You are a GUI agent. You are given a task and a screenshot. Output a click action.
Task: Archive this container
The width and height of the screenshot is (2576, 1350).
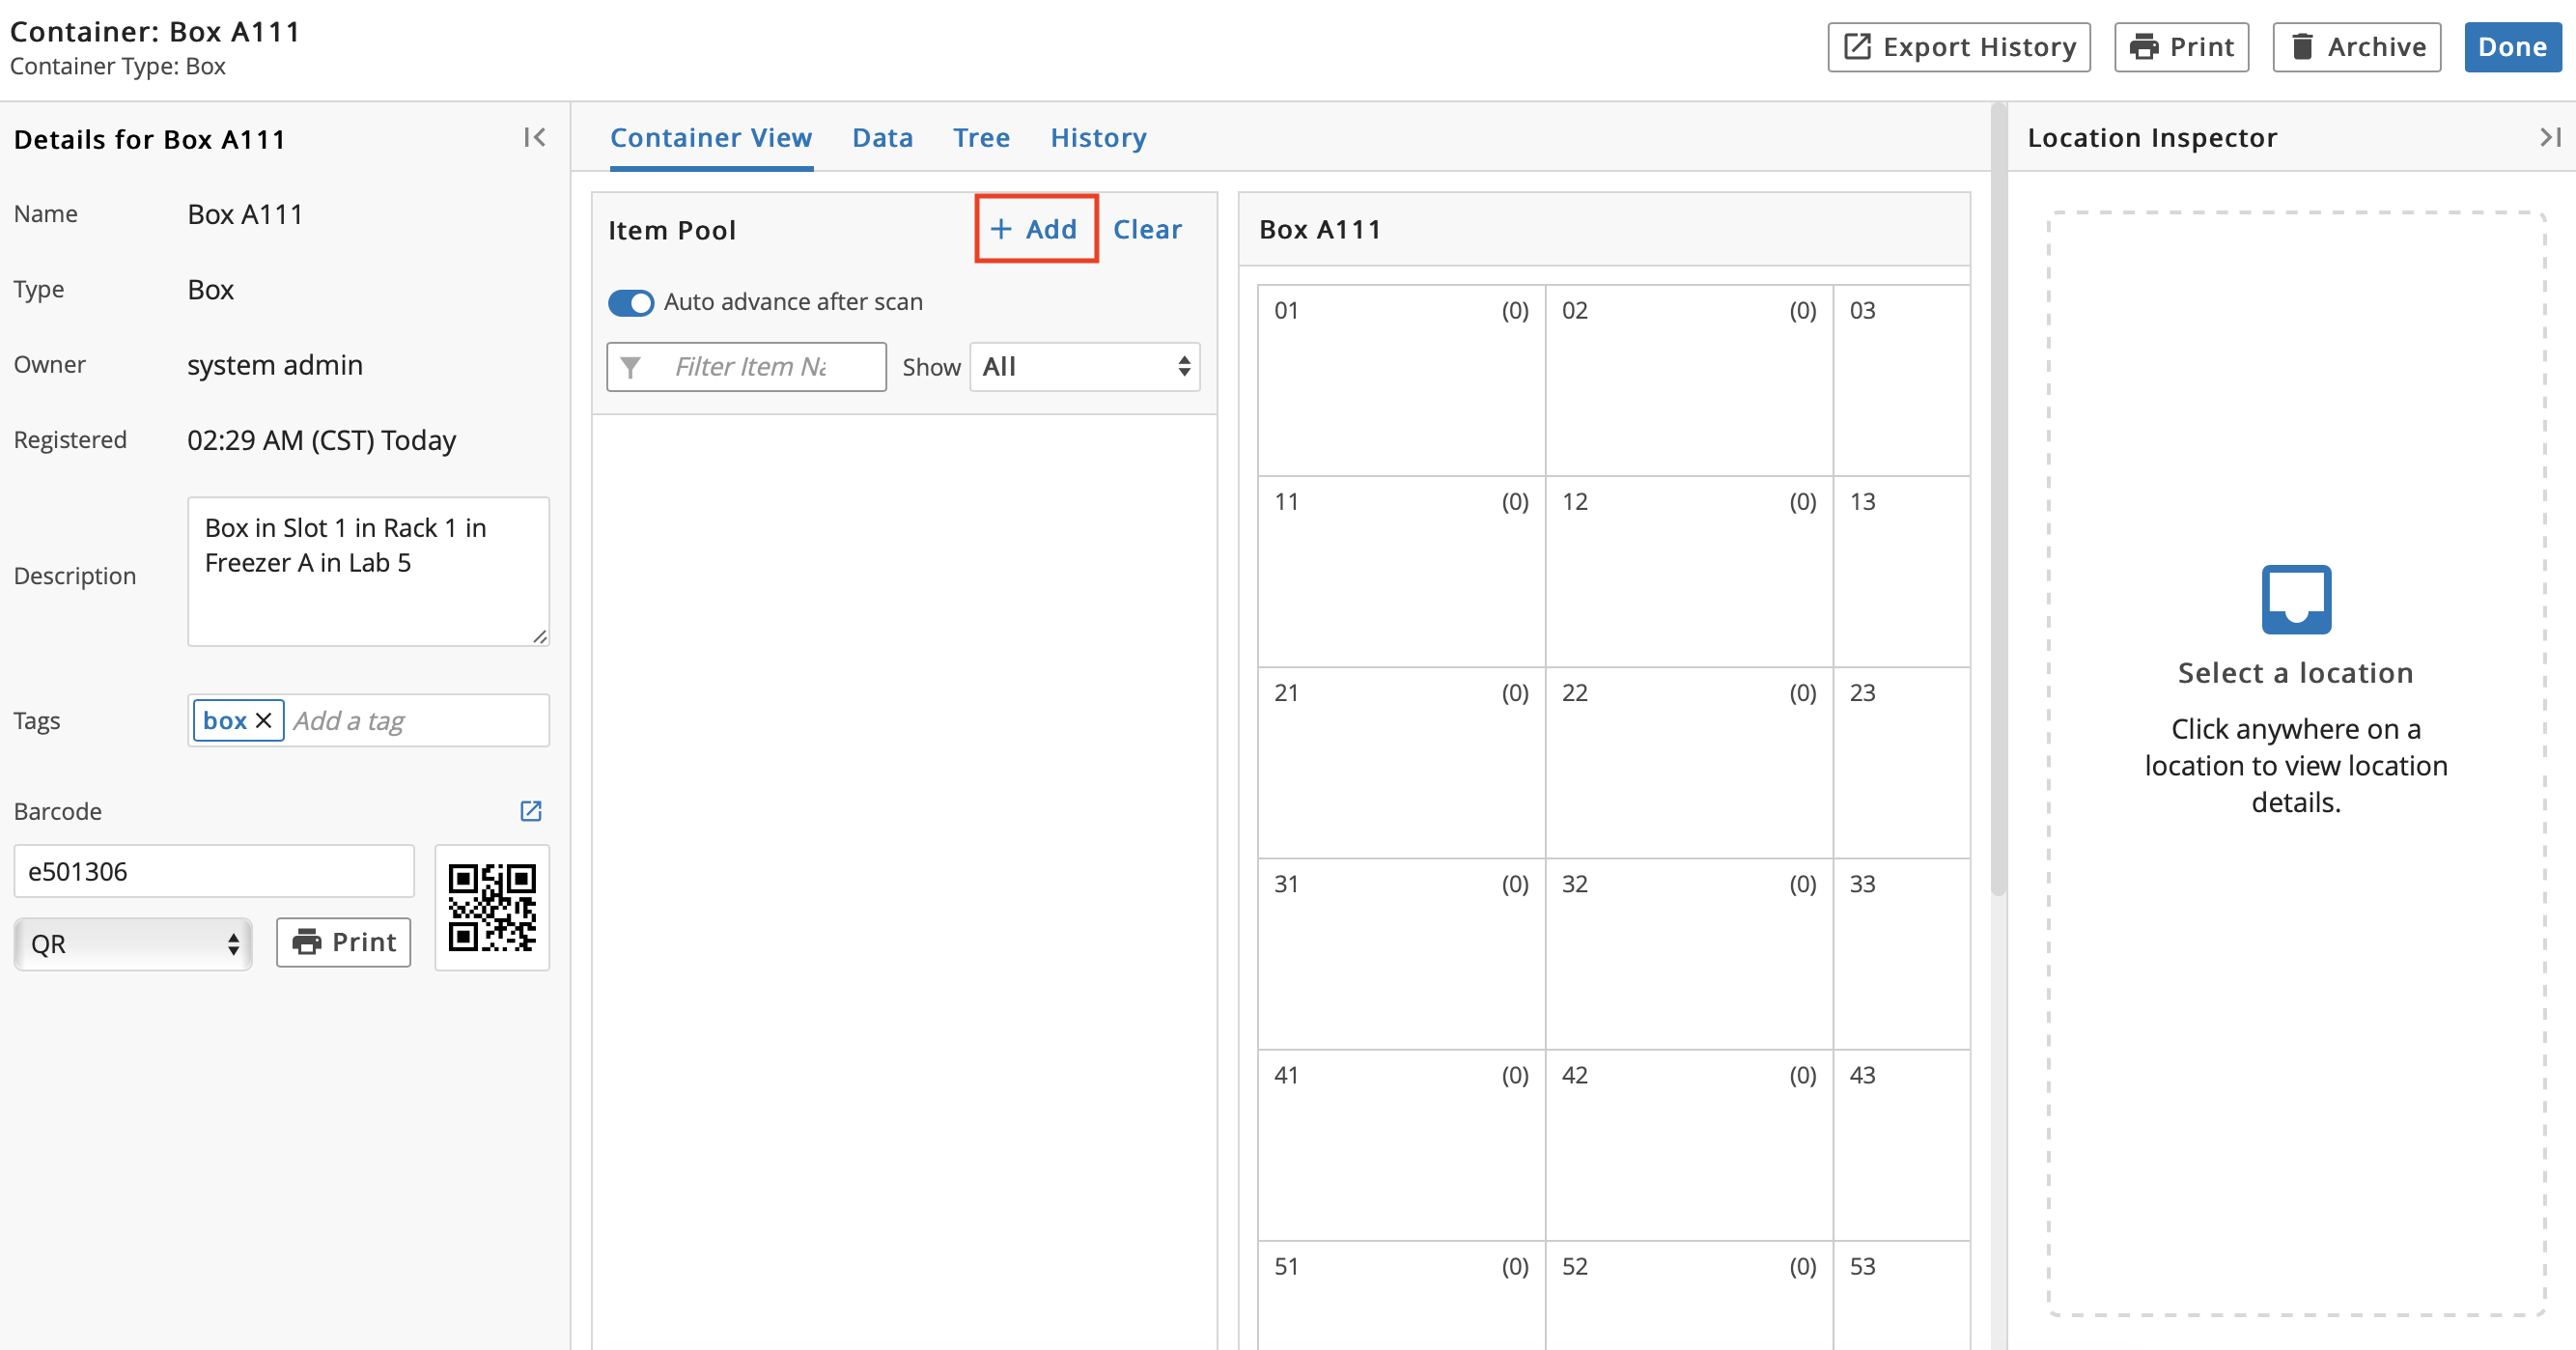click(2356, 47)
